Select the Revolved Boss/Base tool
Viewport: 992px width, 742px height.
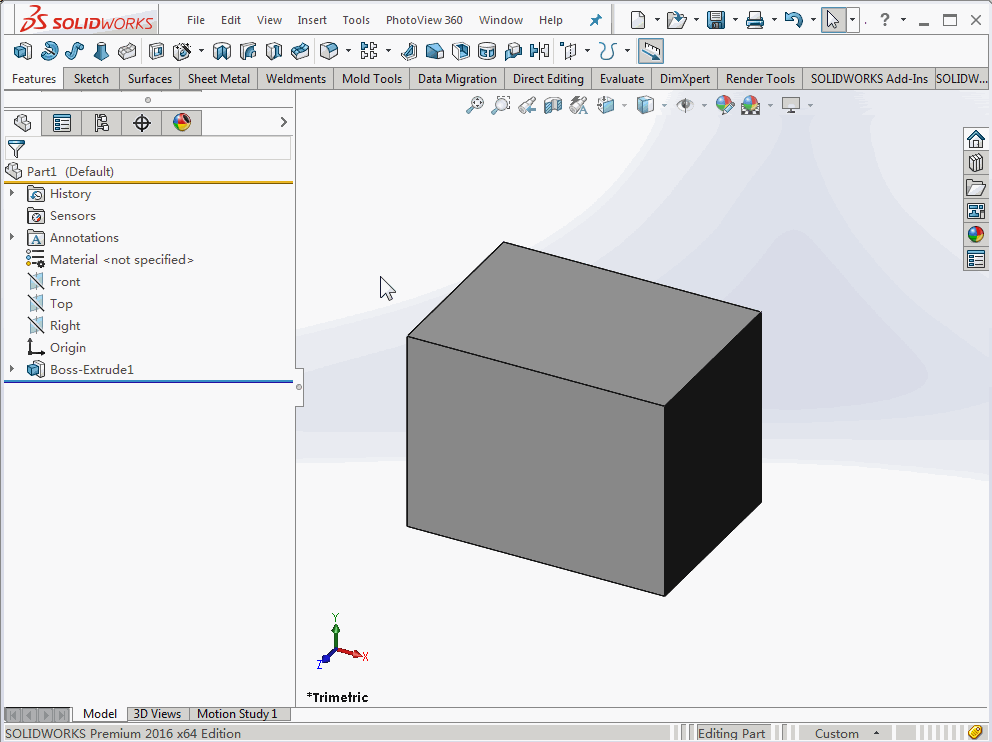pyautogui.click(x=49, y=51)
